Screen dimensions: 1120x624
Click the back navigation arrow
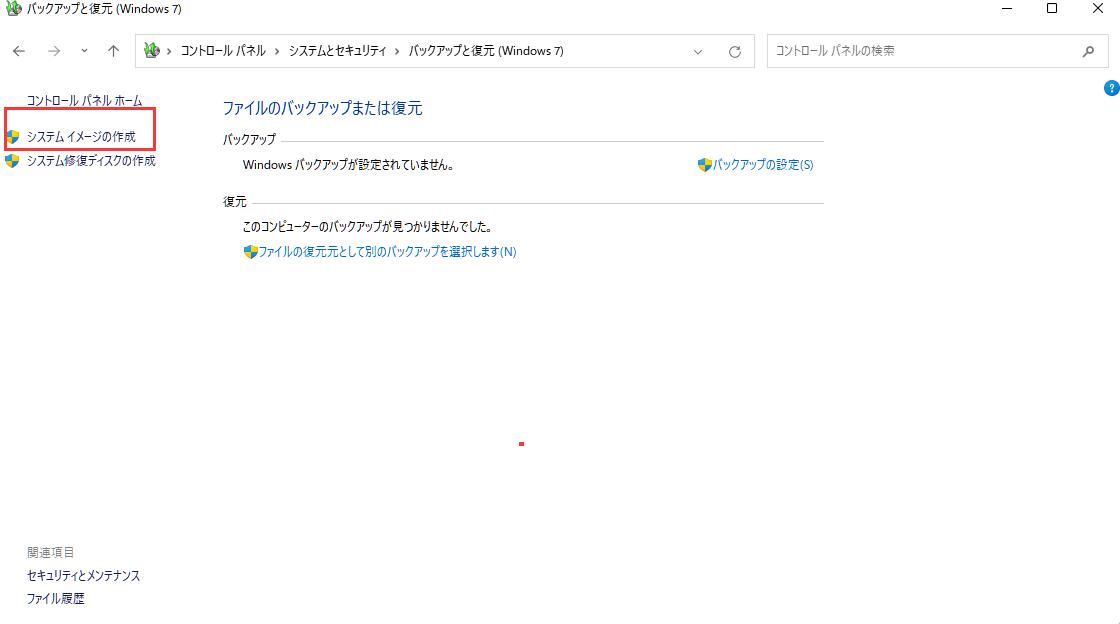18,50
